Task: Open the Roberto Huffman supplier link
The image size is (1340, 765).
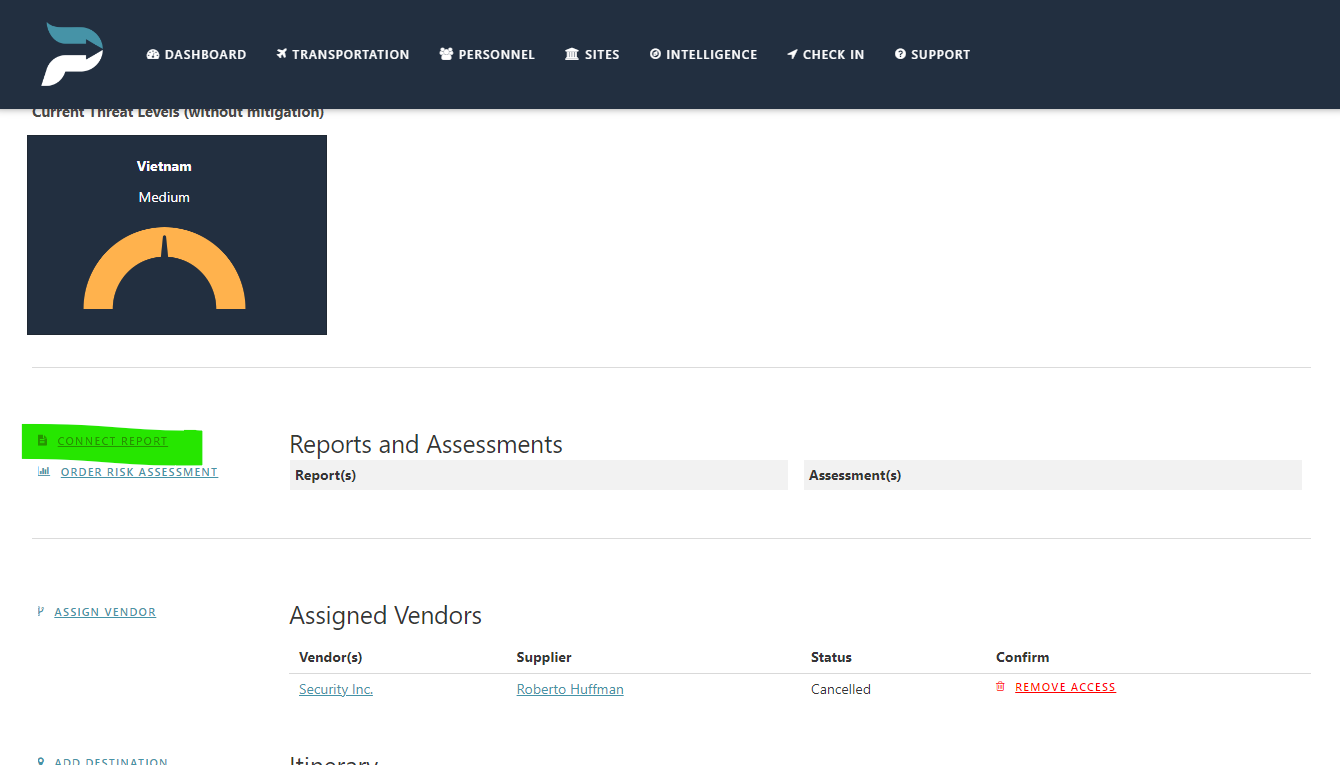Action: tap(570, 689)
